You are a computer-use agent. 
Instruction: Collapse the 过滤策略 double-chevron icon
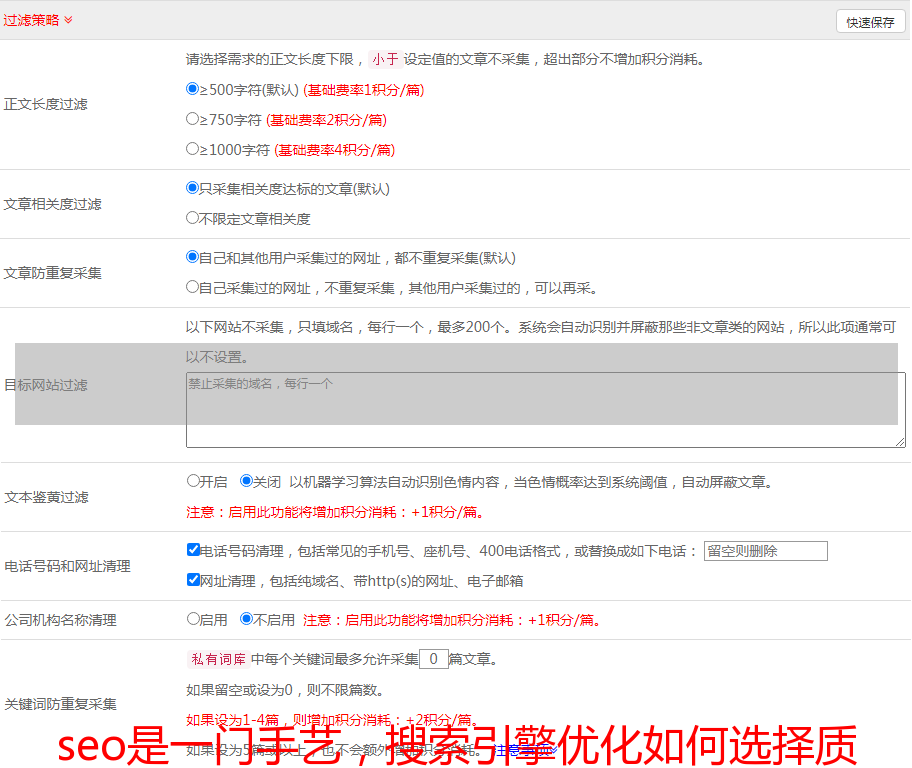(x=68, y=20)
